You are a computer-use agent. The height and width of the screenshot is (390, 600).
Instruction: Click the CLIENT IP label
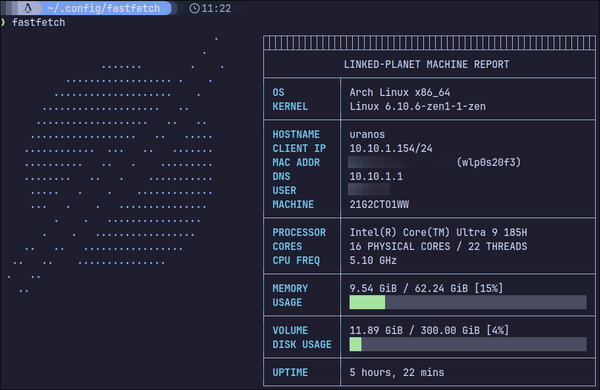click(299, 148)
